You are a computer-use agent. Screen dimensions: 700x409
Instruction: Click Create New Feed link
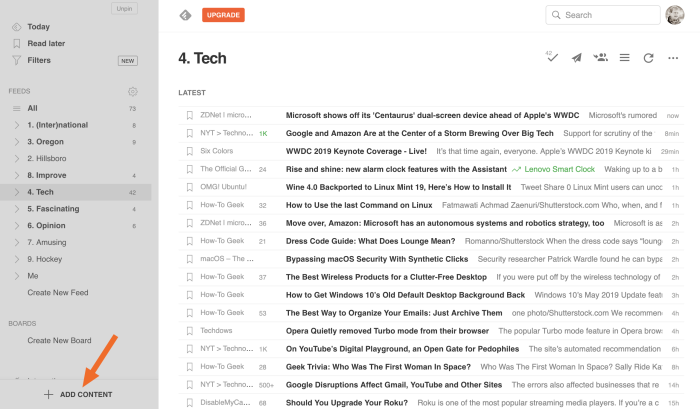tap(58, 292)
